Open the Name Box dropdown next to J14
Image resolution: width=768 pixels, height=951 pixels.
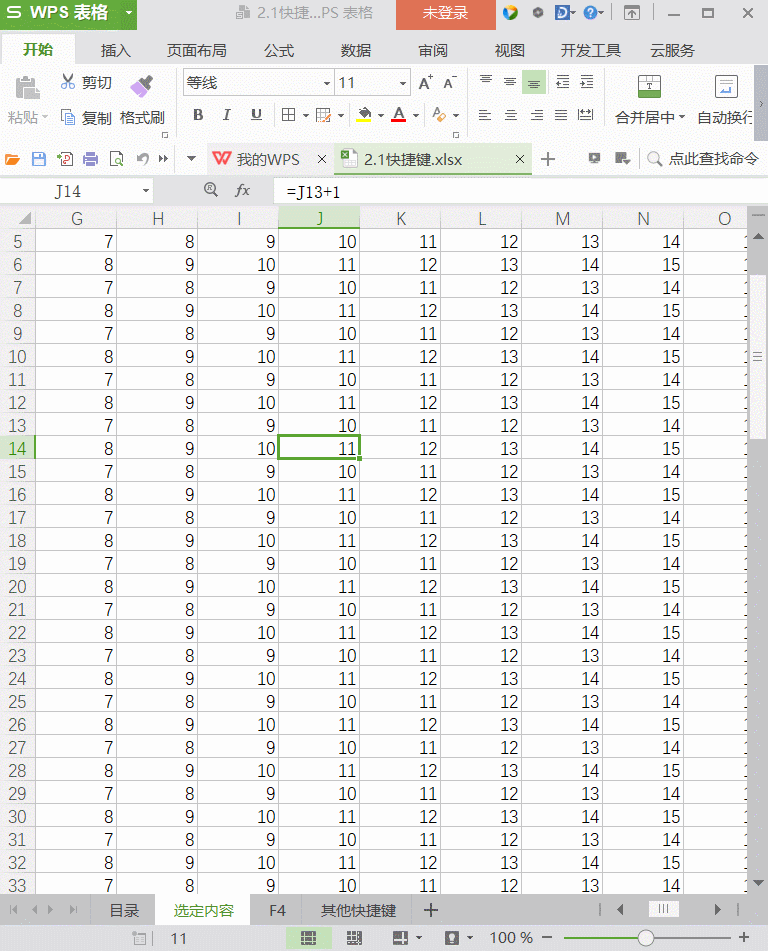pyautogui.click(x=146, y=190)
